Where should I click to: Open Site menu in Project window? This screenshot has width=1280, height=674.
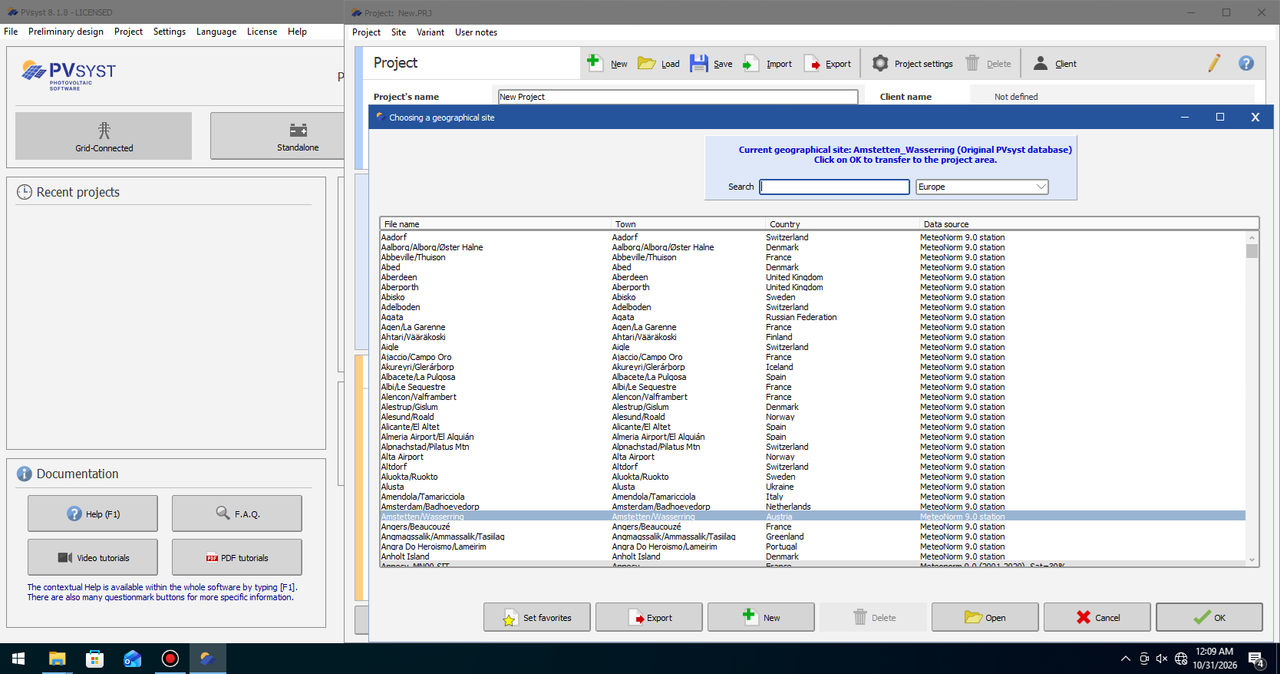click(398, 32)
